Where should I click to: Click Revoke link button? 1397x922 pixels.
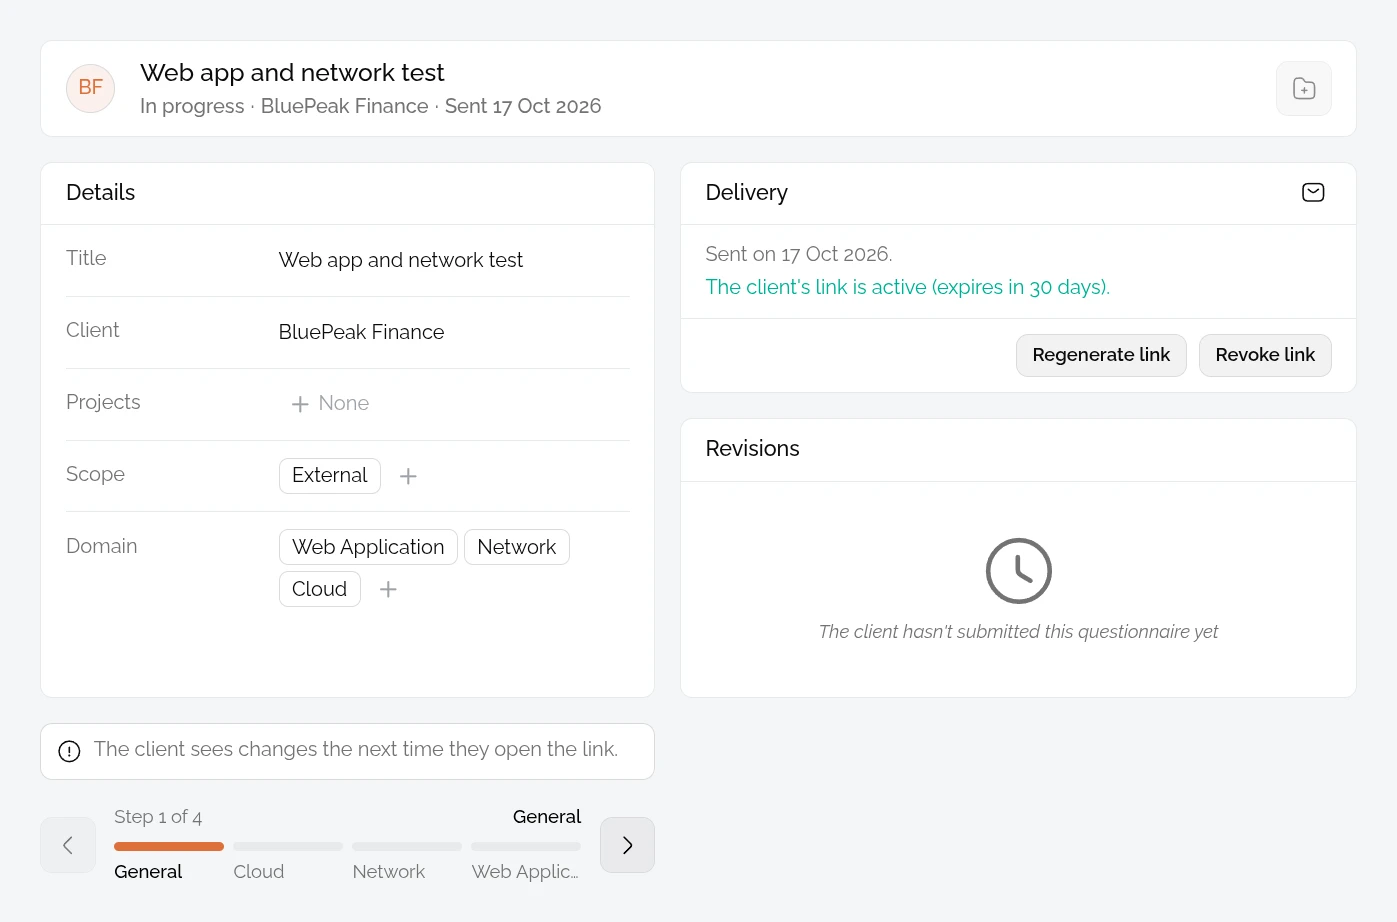pyautogui.click(x=1265, y=355)
